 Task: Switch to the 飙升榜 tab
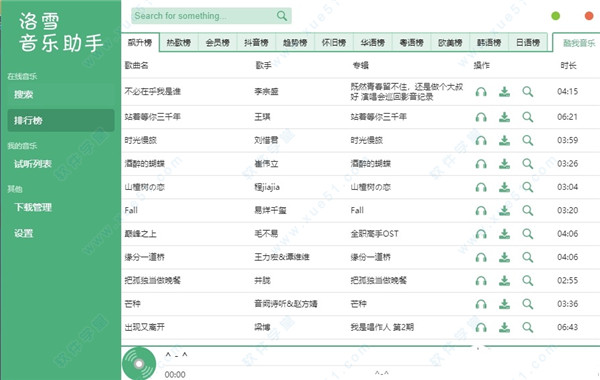coord(140,42)
